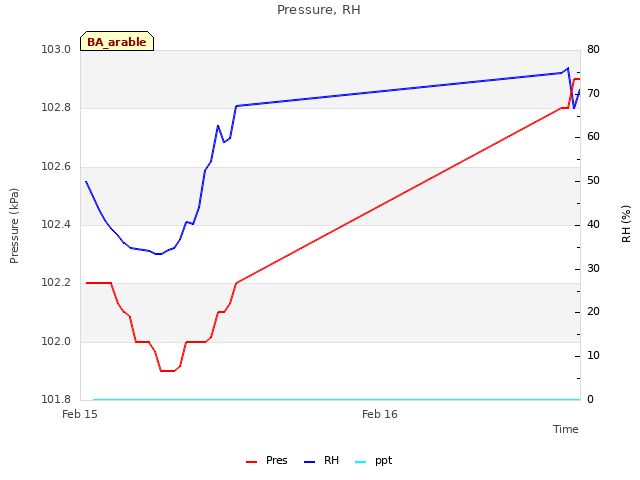
Task: Click the blue RH legend swatch
Action: [x=310, y=462]
